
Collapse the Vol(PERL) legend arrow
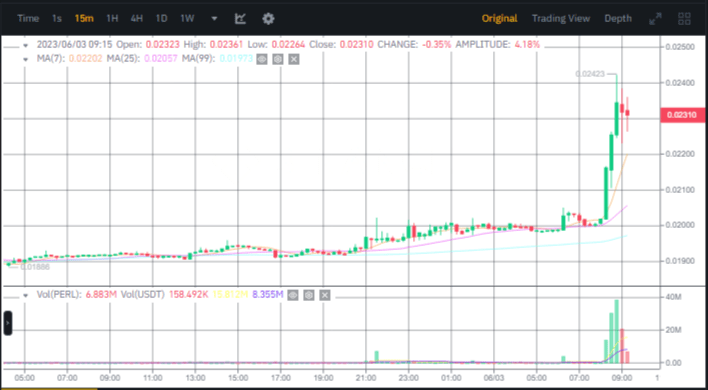[x=26, y=295]
